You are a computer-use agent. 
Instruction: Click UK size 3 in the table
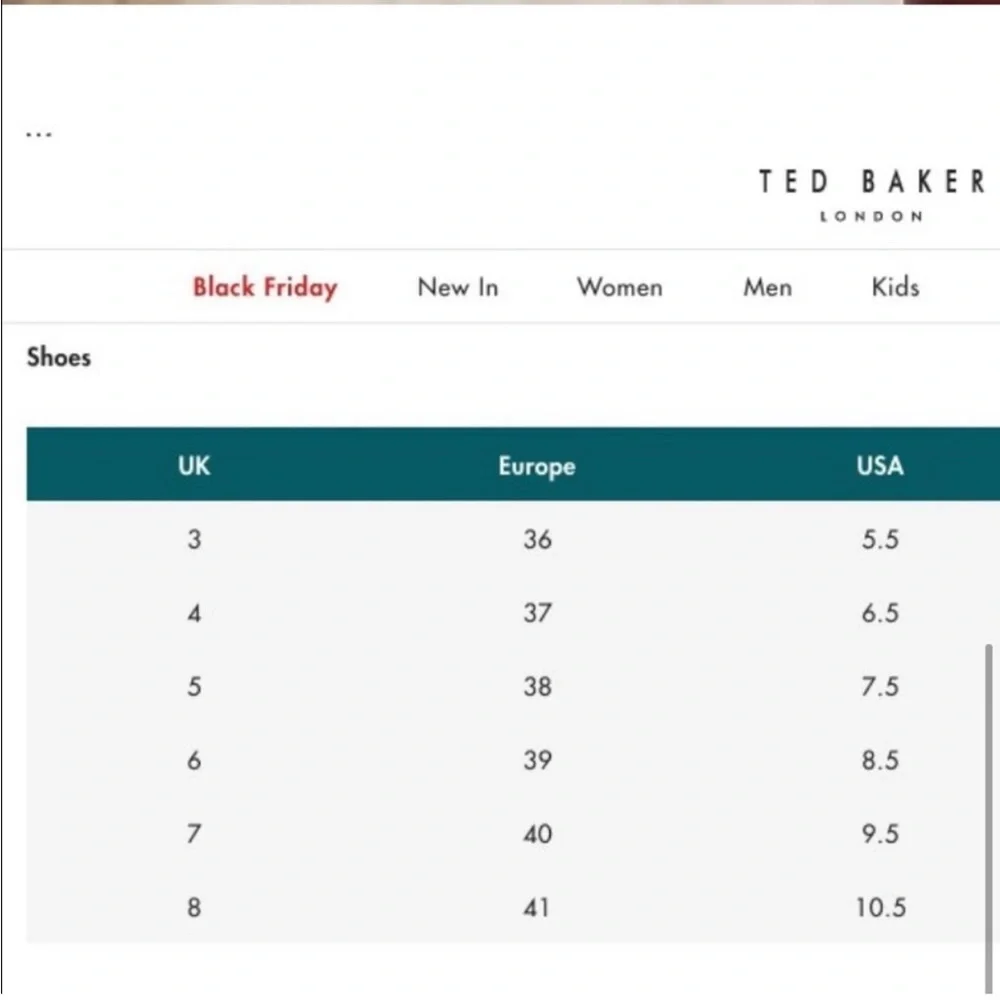coord(194,539)
